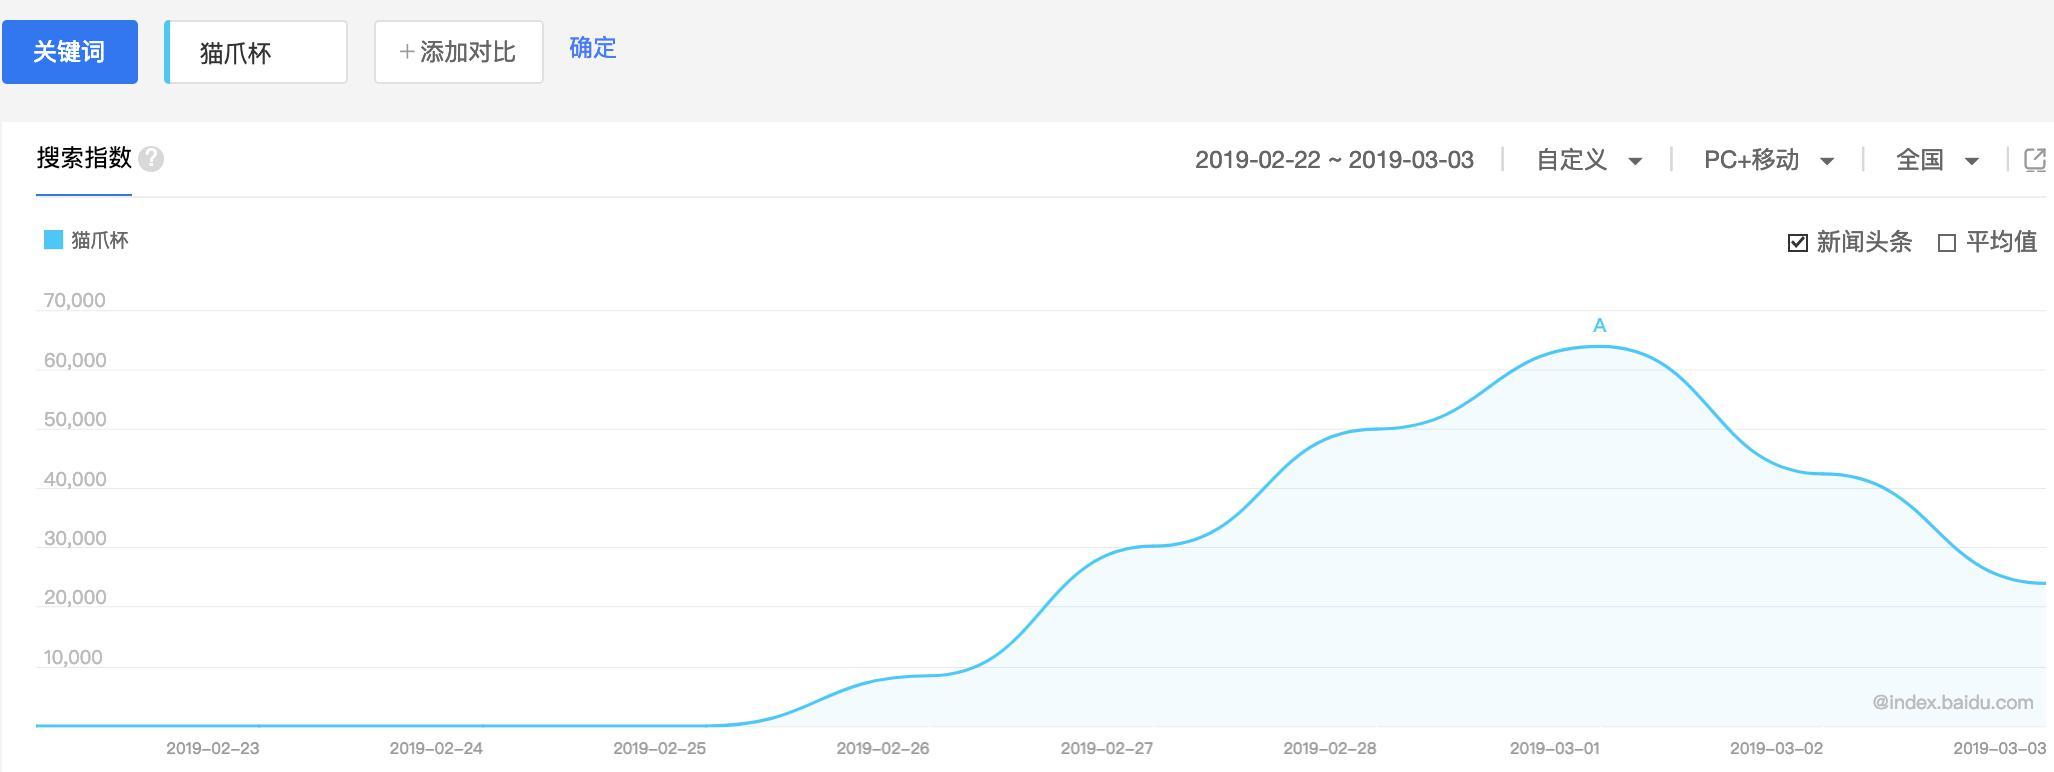The width and height of the screenshot is (2054, 772).
Task: Click the 2019-02-26 axis date label
Action: 882,748
